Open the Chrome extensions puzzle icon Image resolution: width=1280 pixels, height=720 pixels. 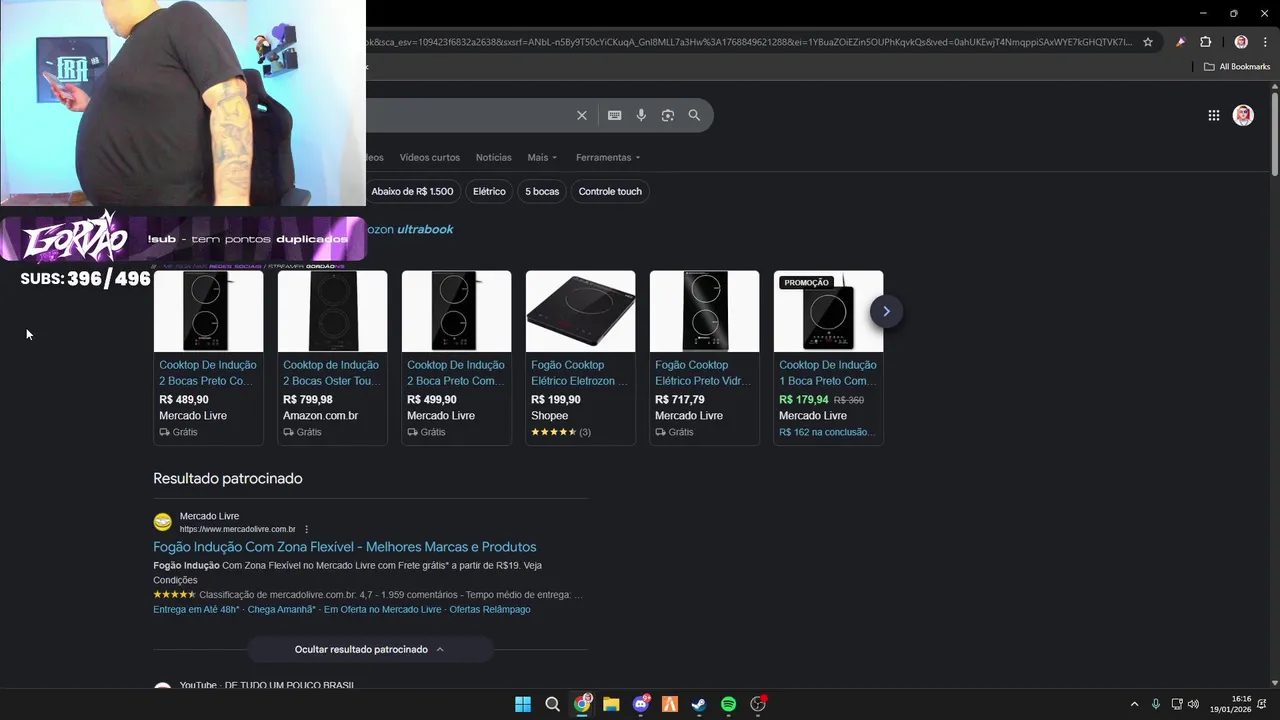[x=1205, y=42]
